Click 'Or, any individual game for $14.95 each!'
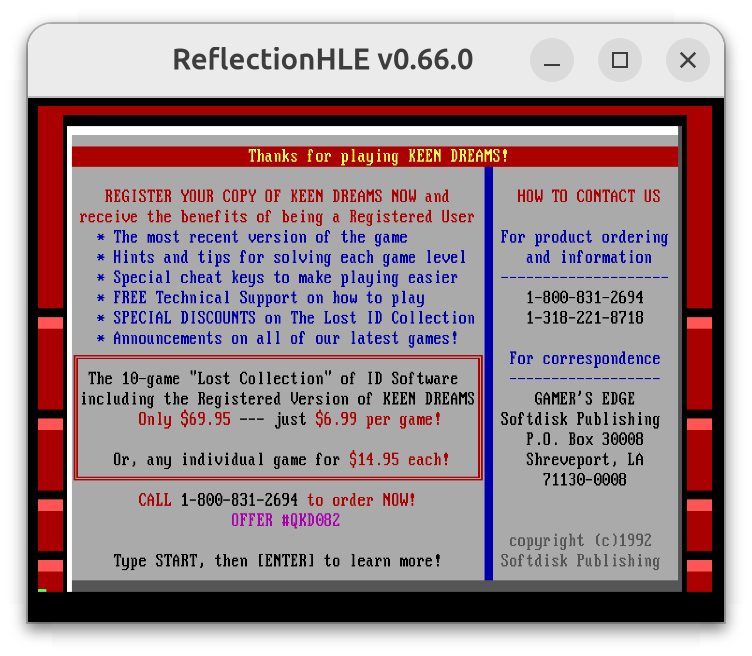Image resolution: width=752 pixels, height=656 pixels. [282, 459]
